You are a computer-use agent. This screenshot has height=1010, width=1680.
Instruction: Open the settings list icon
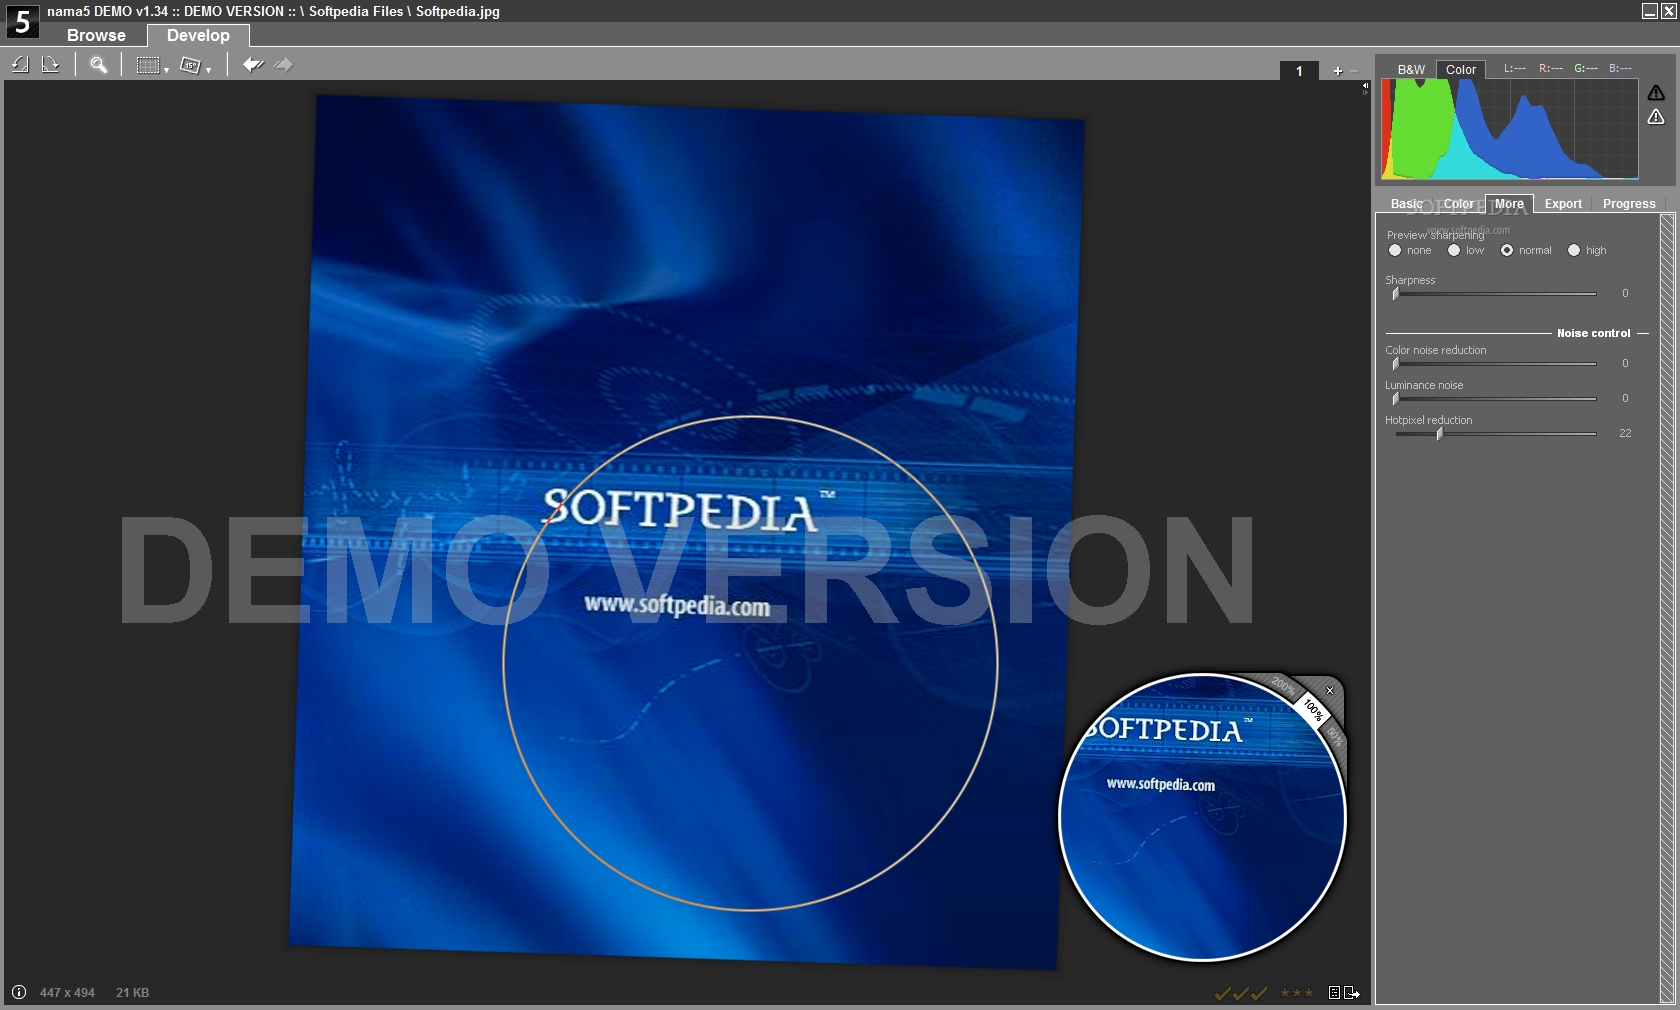pos(1334,993)
